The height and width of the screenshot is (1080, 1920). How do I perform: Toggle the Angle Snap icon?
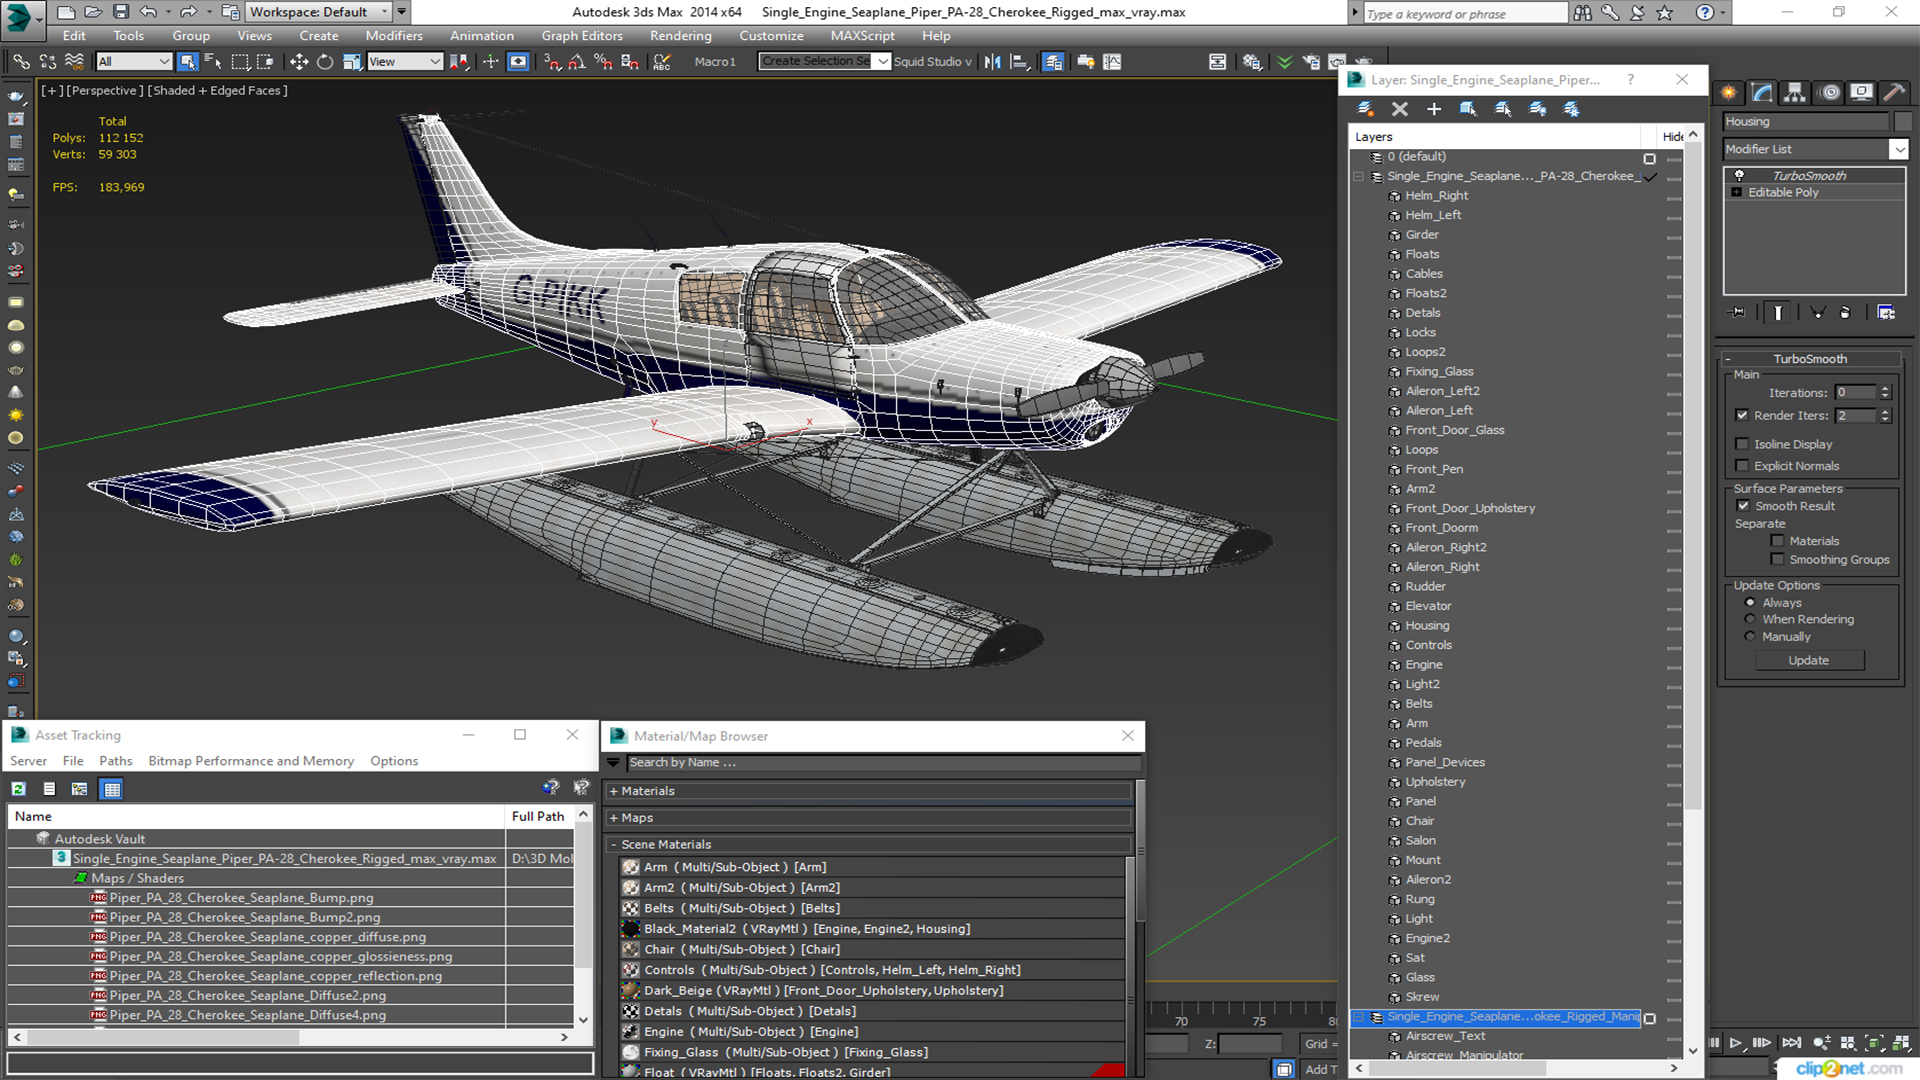(x=577, y=62)
